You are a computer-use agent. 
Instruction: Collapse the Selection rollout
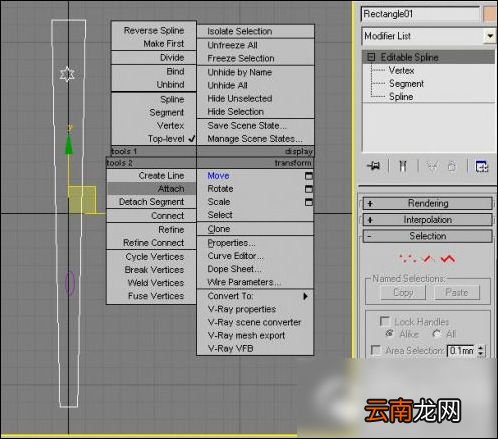click(428, 236)
